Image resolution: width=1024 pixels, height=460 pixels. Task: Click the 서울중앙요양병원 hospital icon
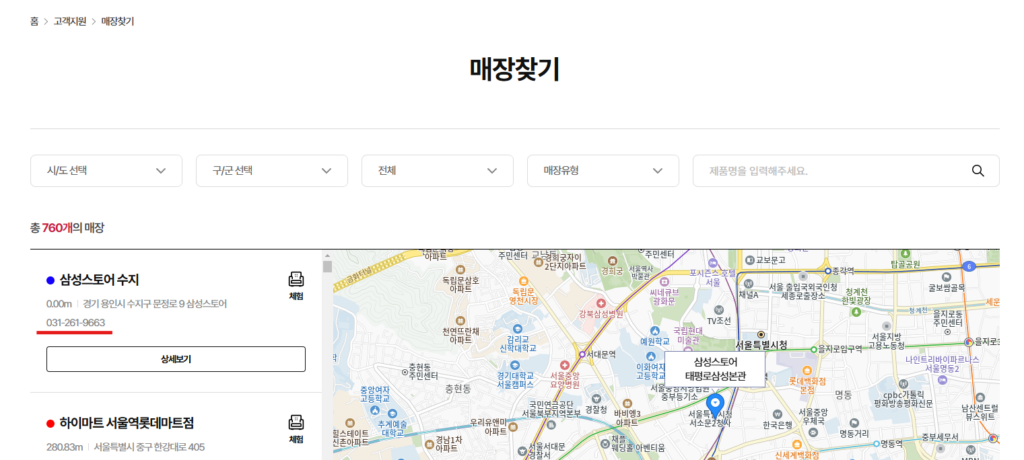coord(565,365)
